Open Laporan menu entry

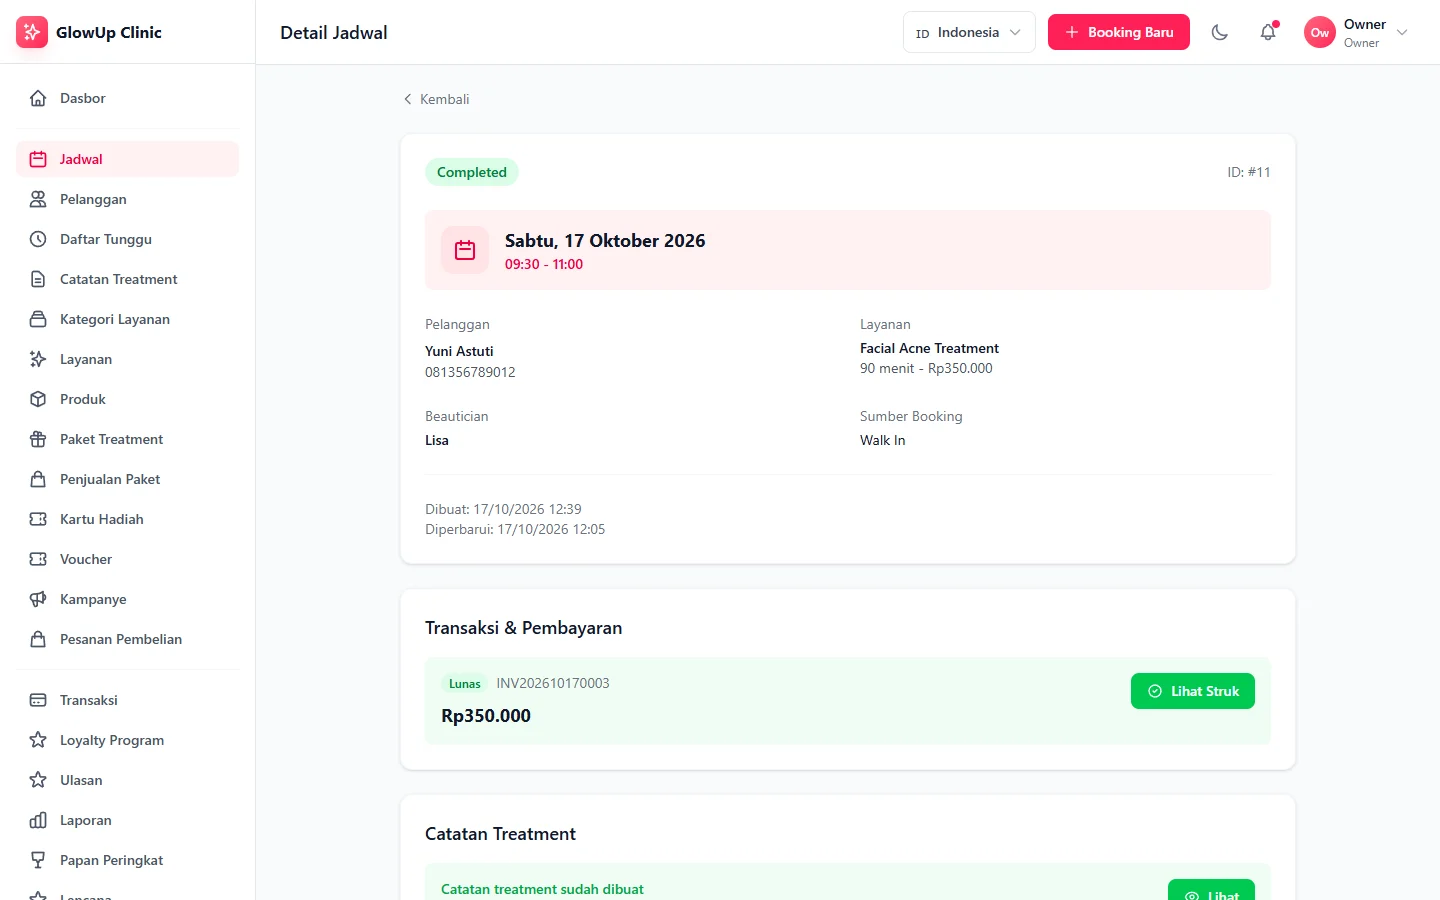click(128, 820)
